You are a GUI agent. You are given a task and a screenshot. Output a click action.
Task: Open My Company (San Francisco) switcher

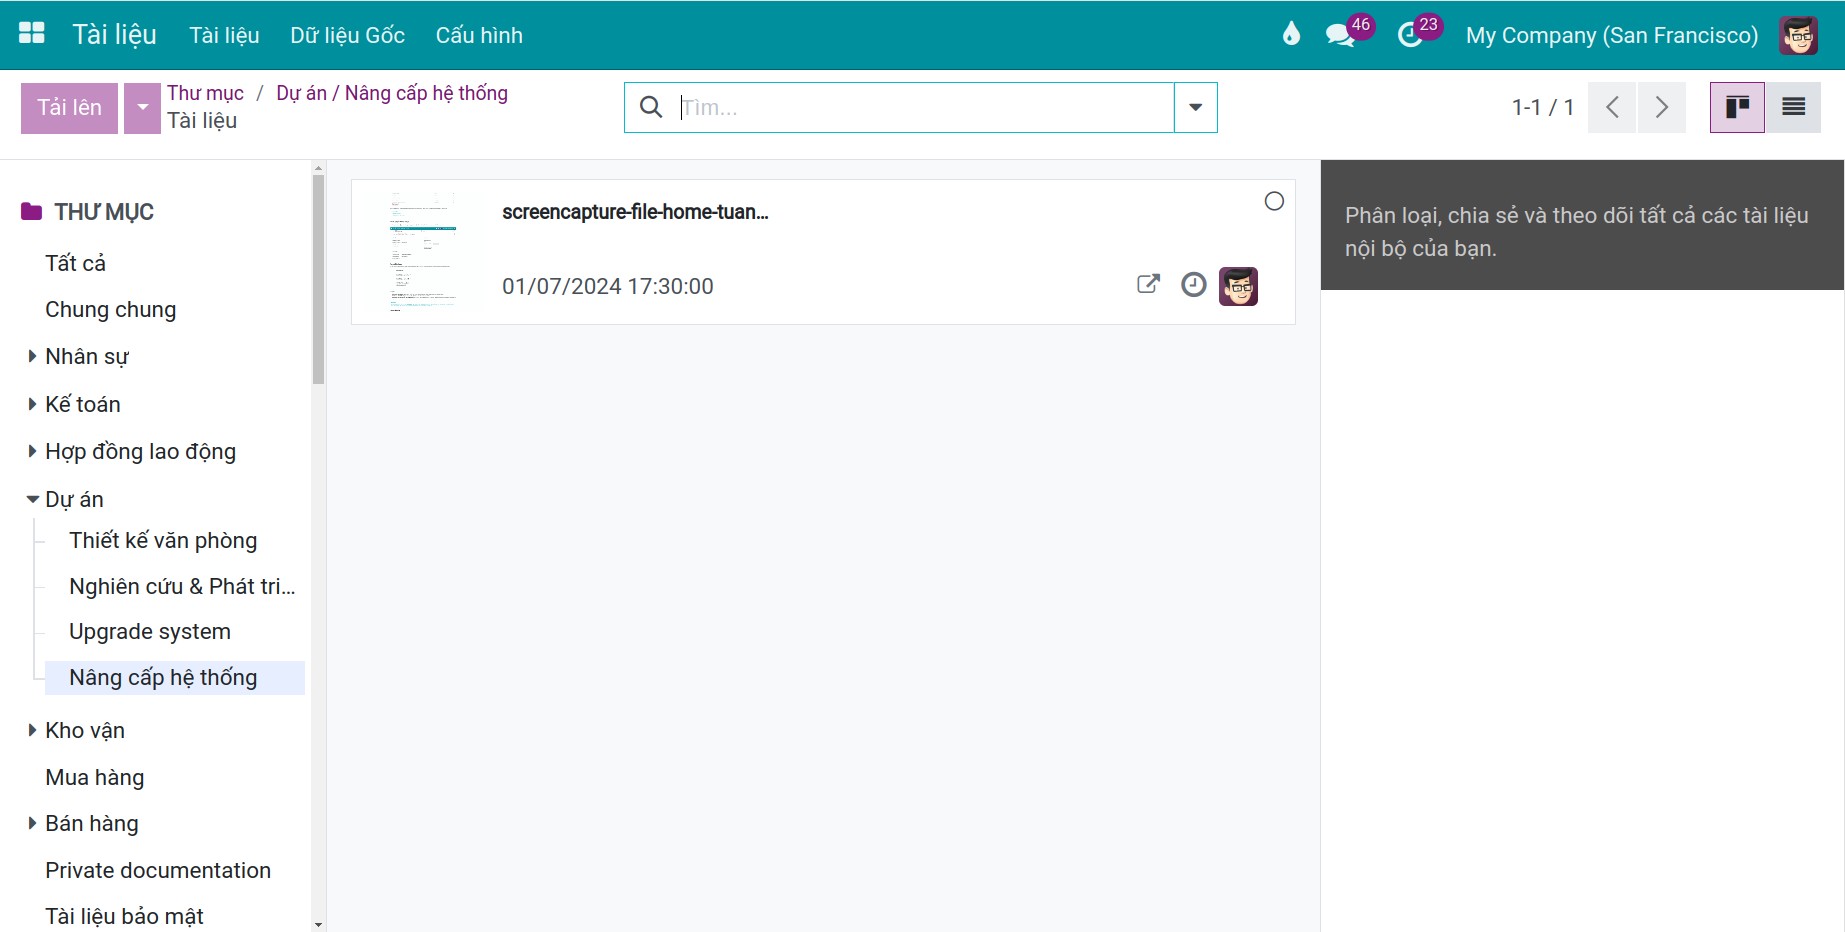1612,35
